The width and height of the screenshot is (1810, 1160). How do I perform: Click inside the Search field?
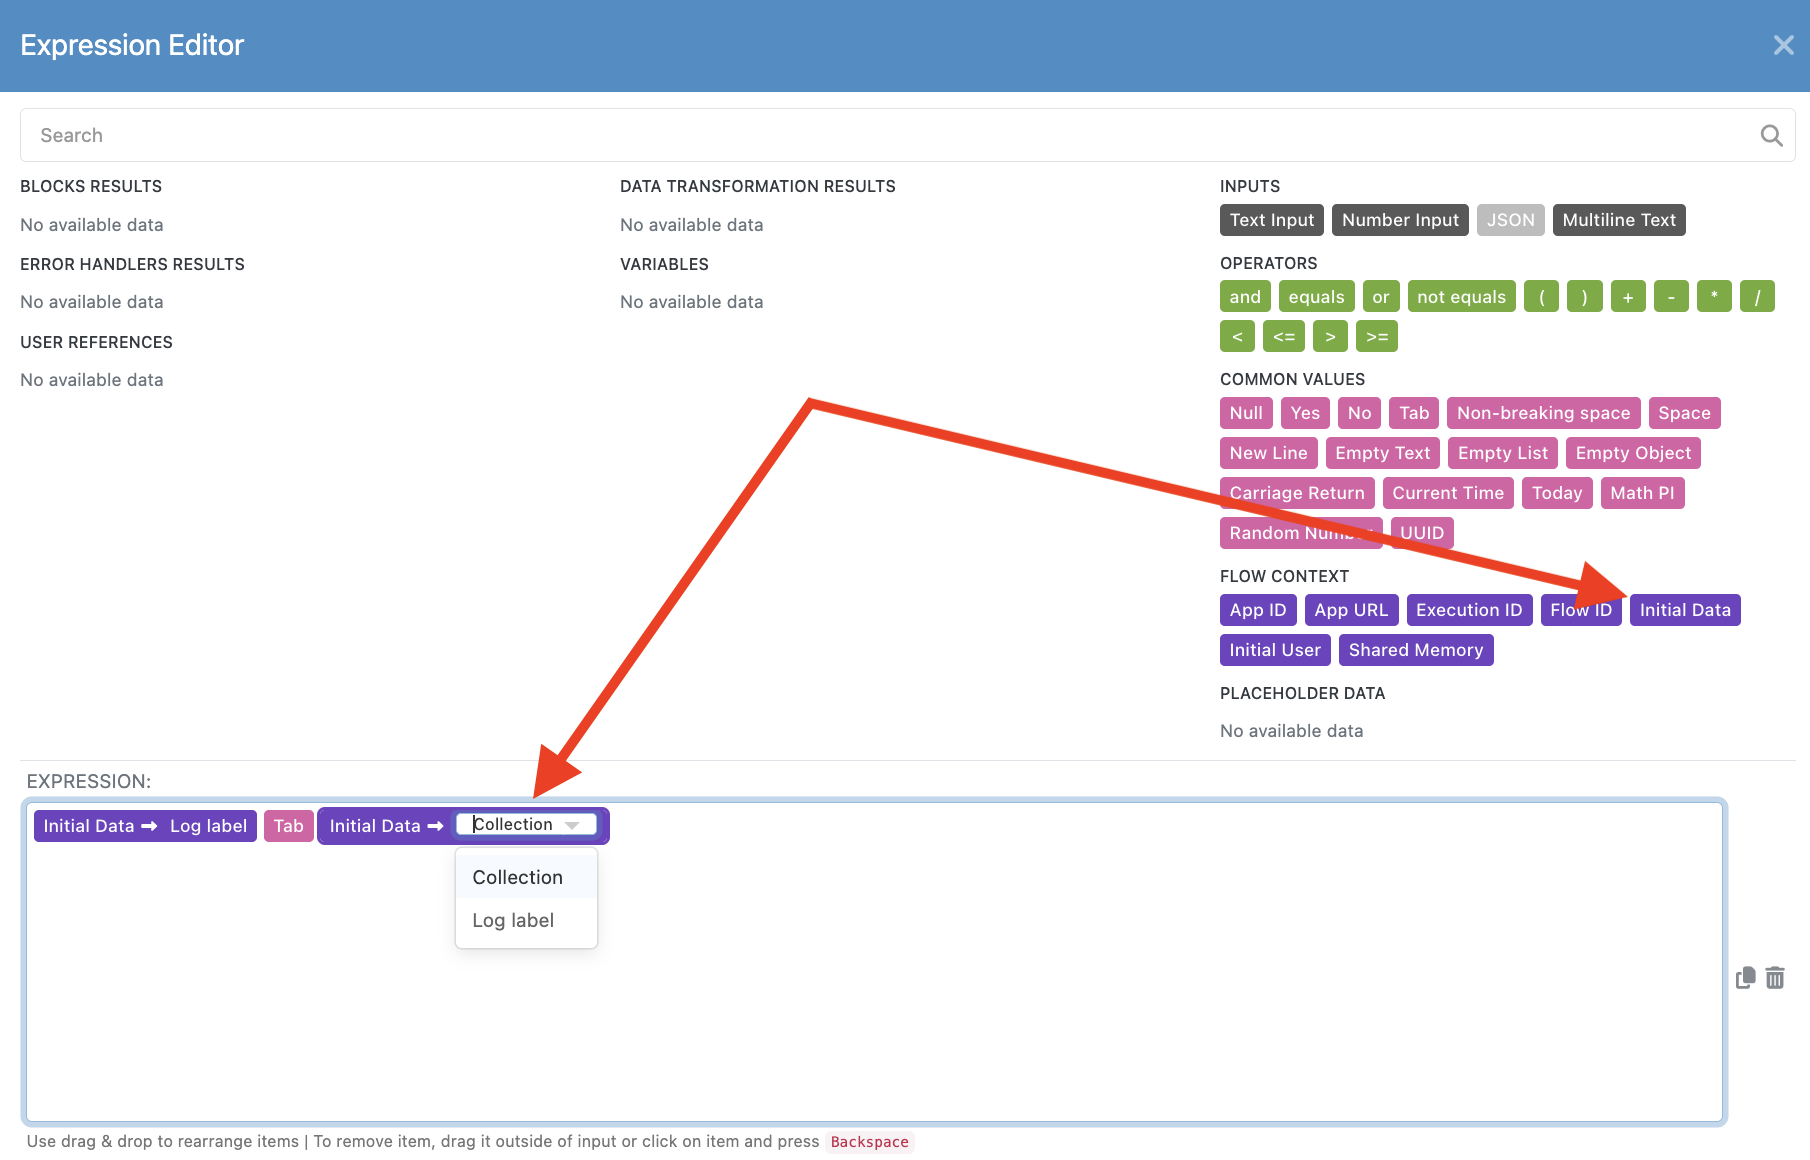[x=400, y=135]
